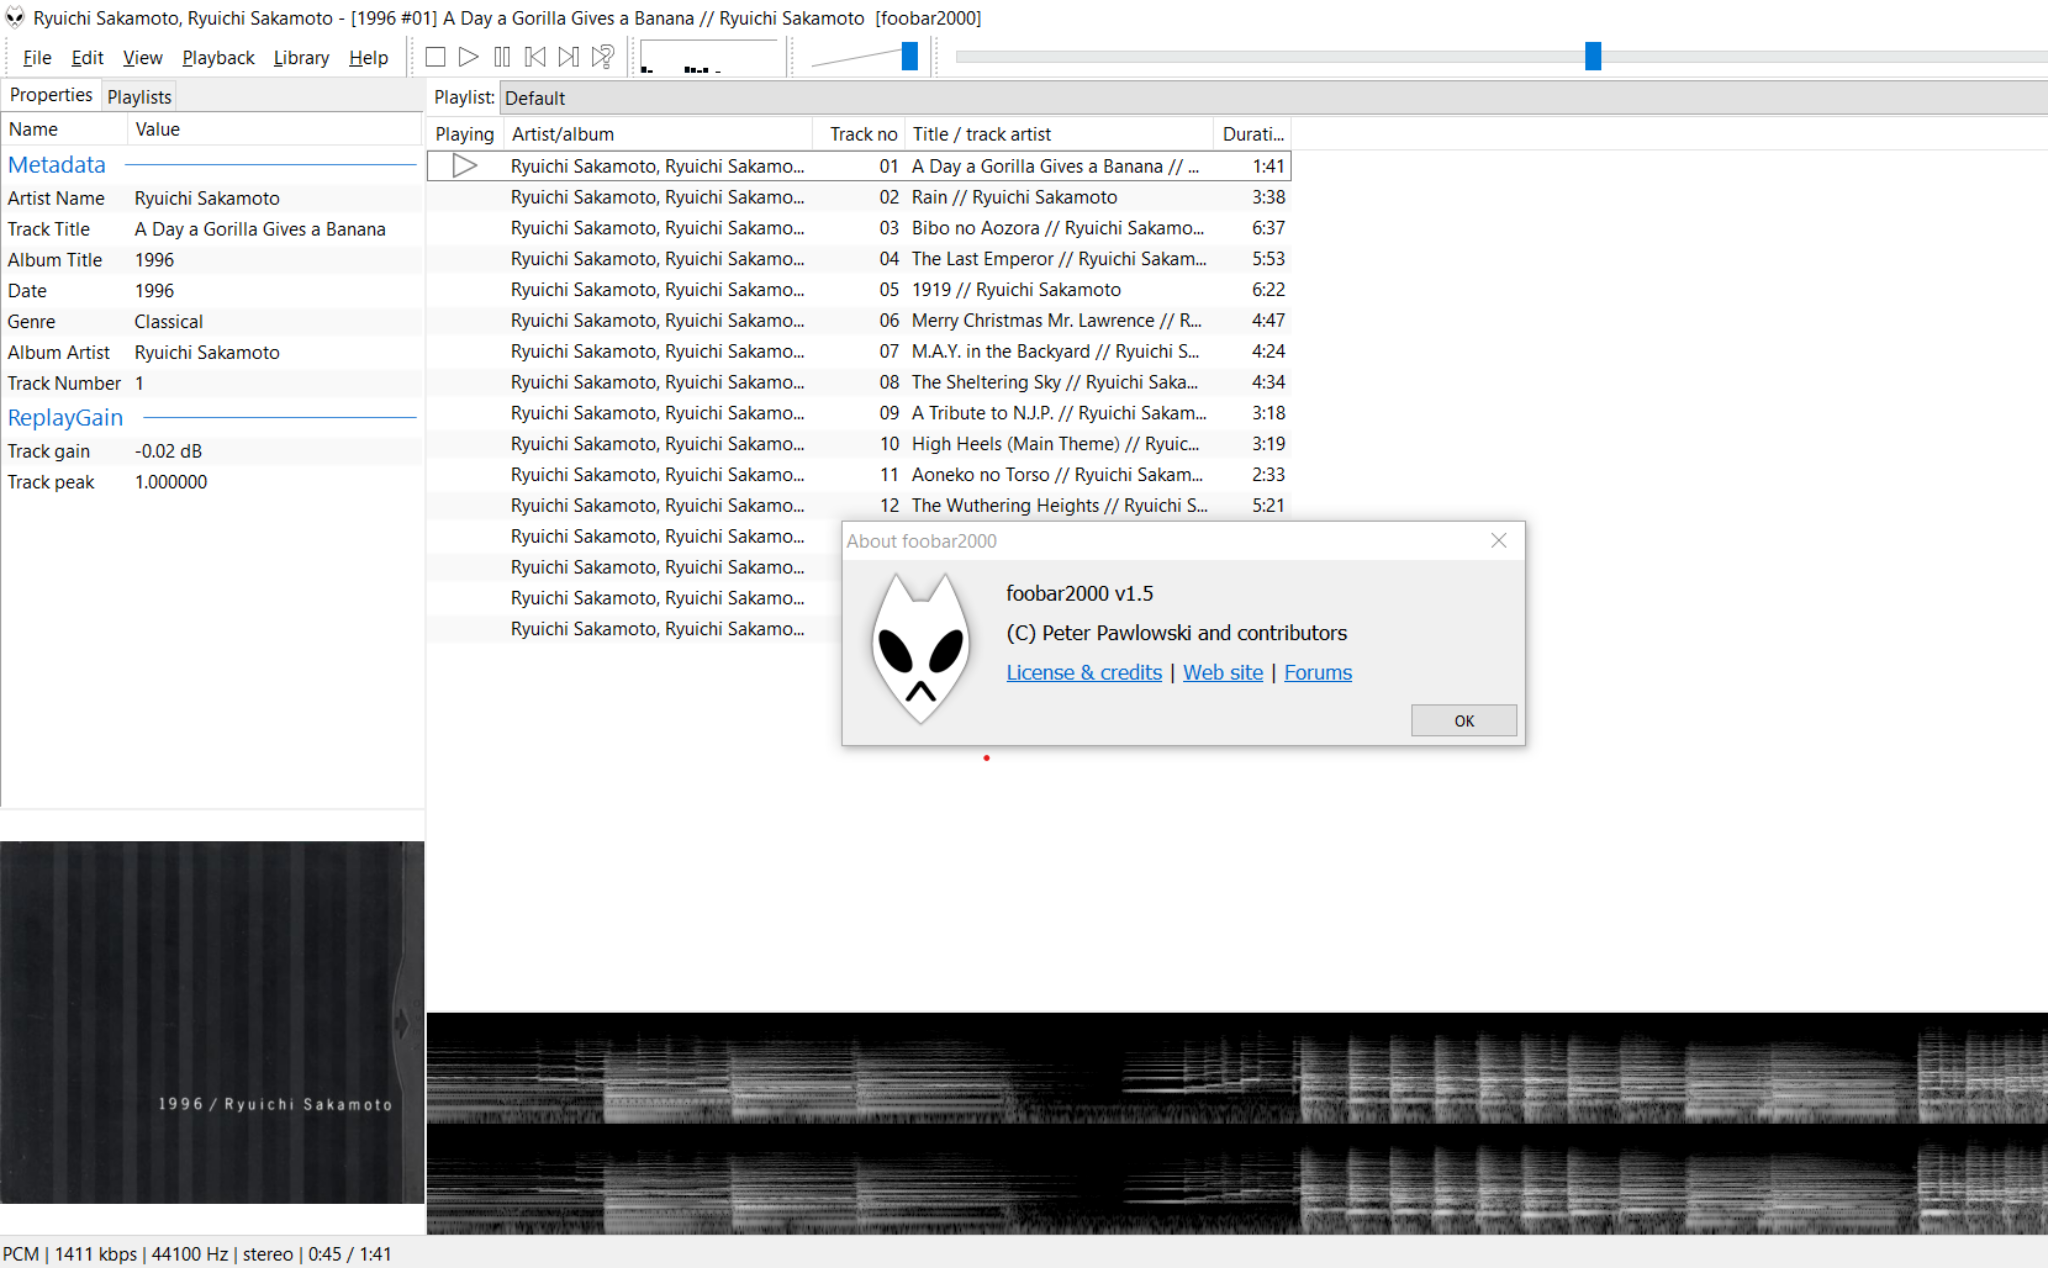2048x1268 pixels.
Task: Switch to the Playlists tab
Action: click(x=139, y=95)
